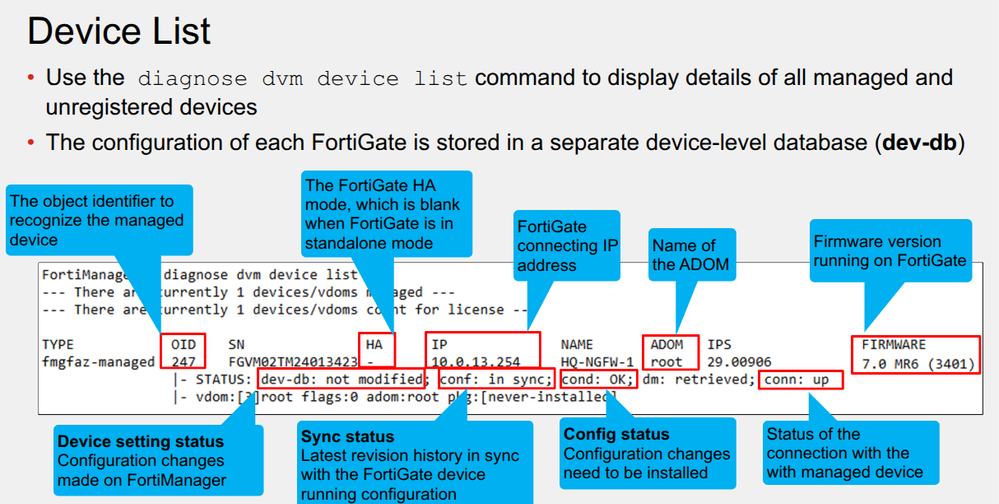
Task: Click the IPS version "29.00906"
Action: (740, 362)
